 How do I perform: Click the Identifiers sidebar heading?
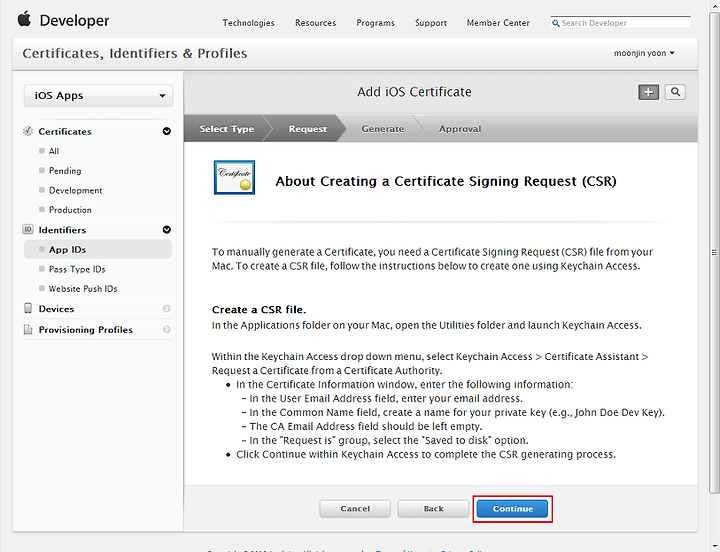62,230
